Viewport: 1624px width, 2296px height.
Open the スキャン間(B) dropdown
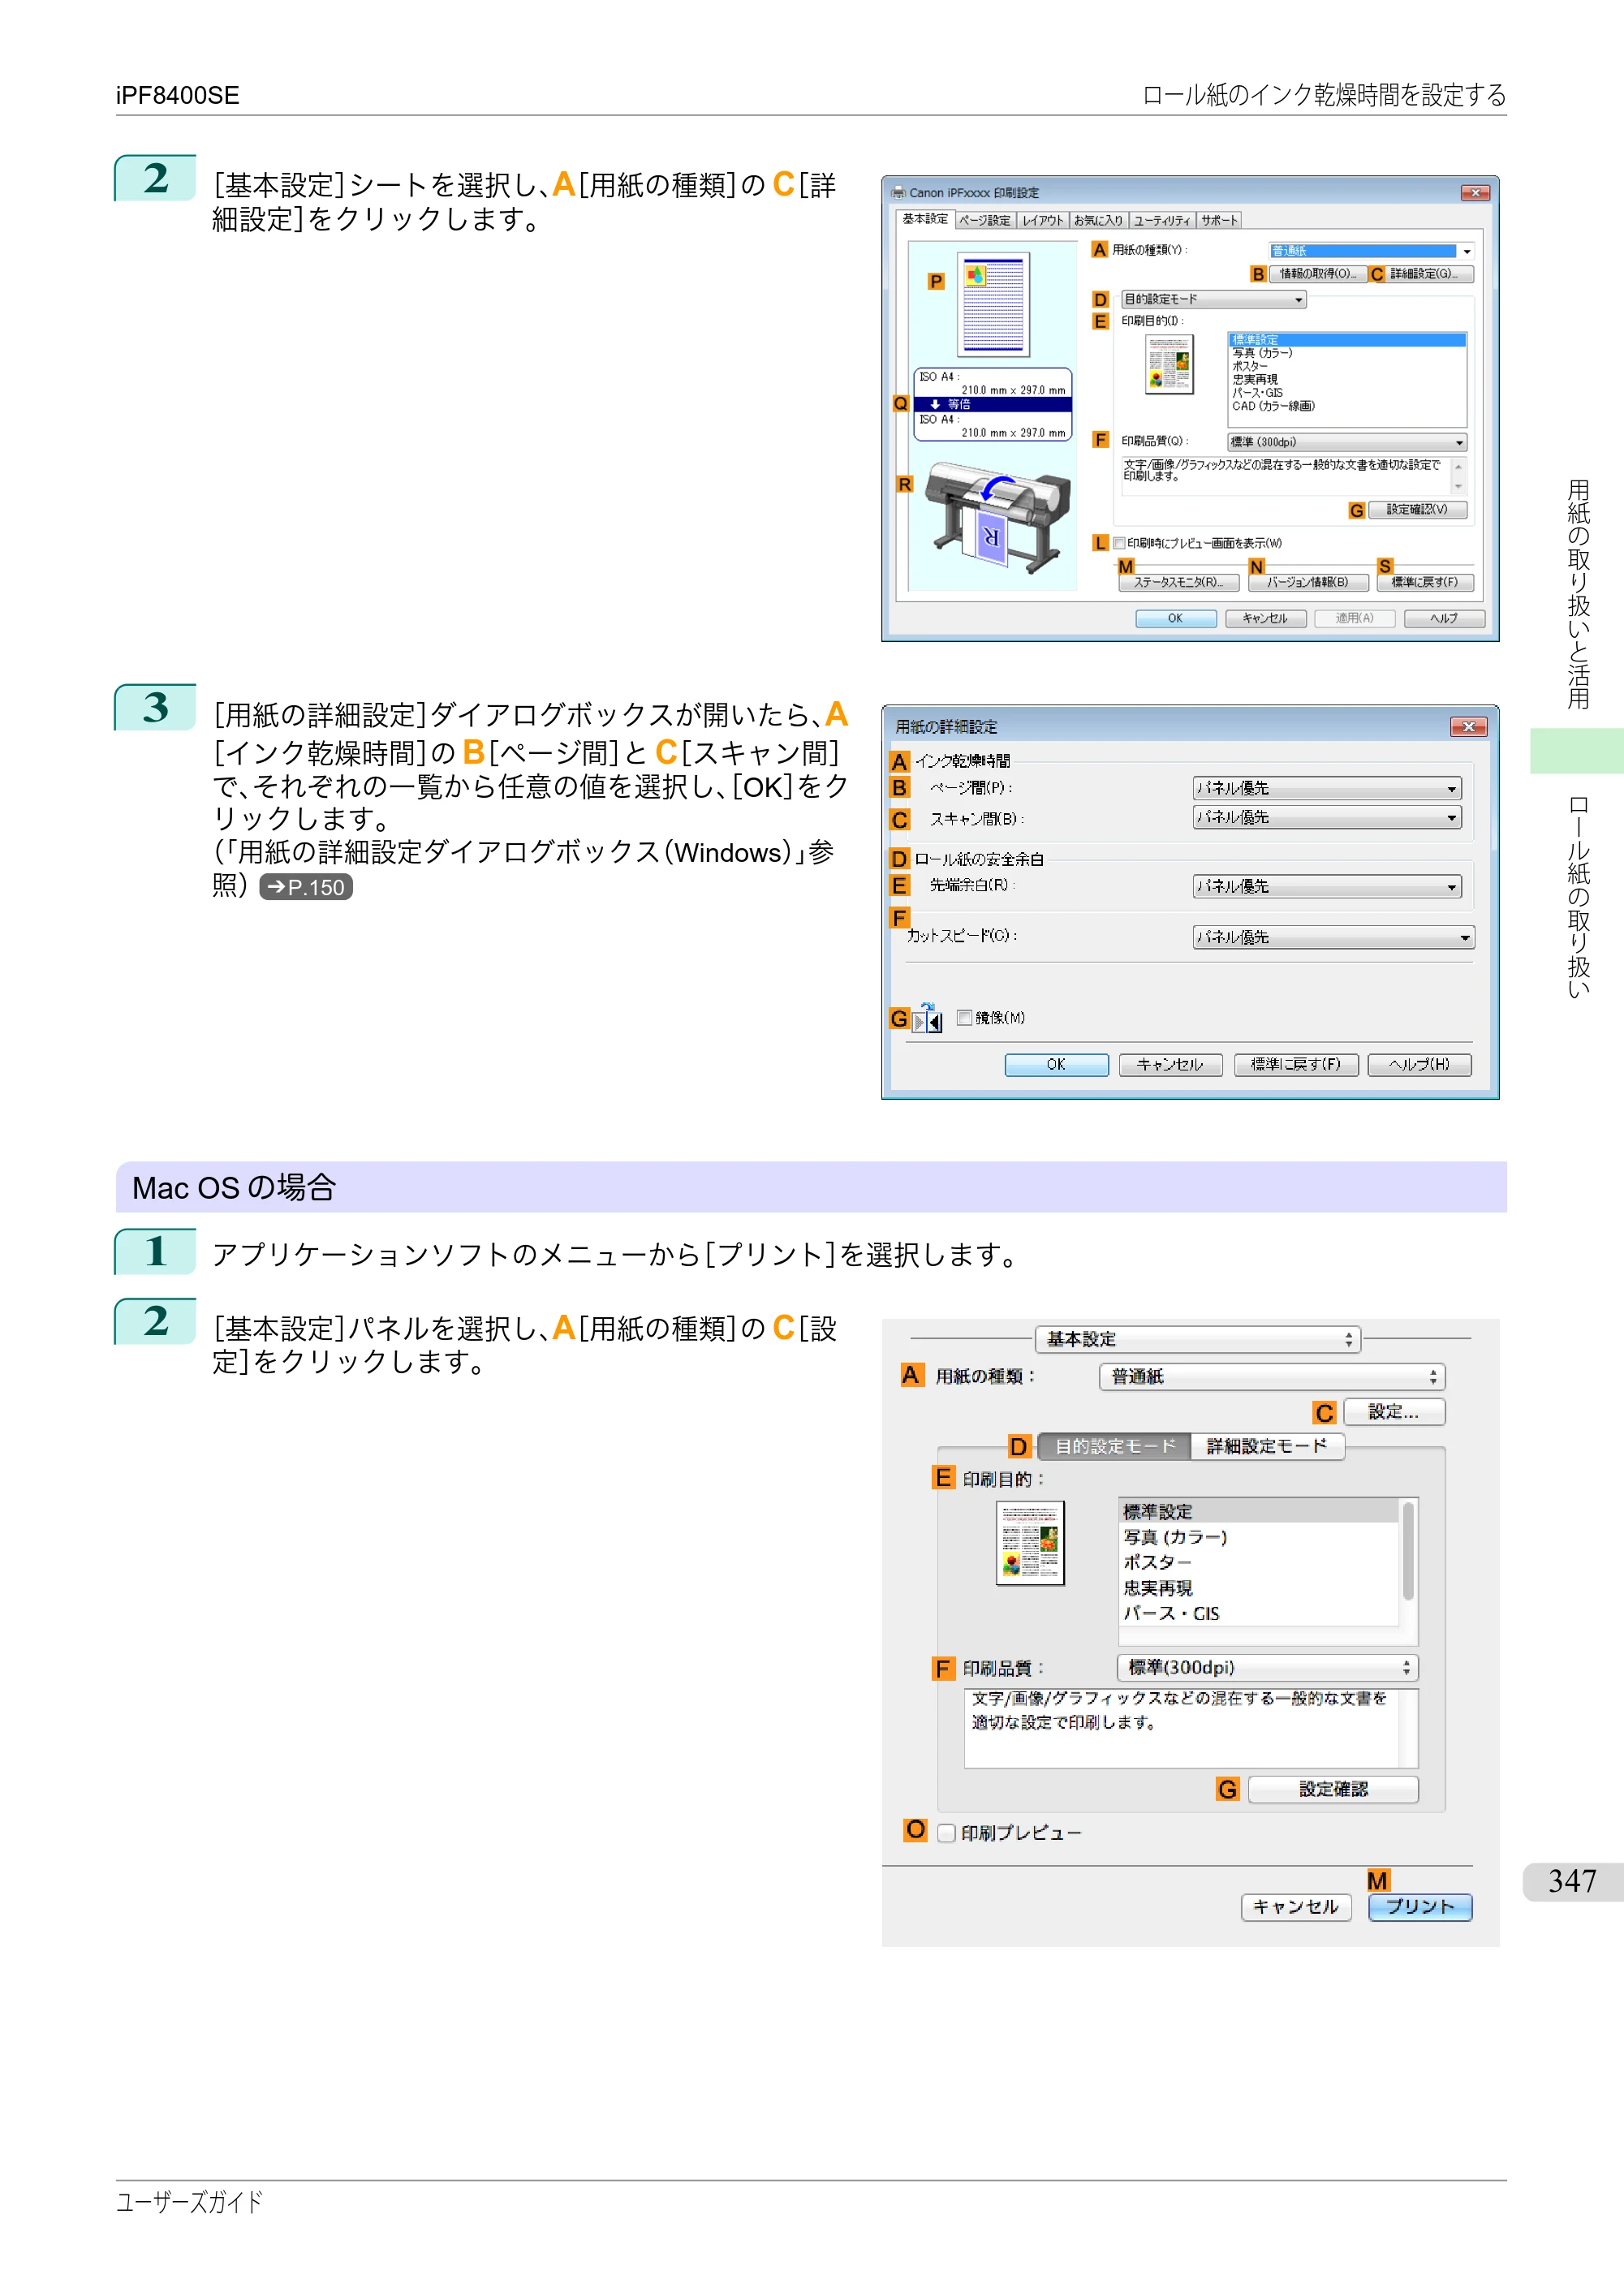click(1327, 818)
